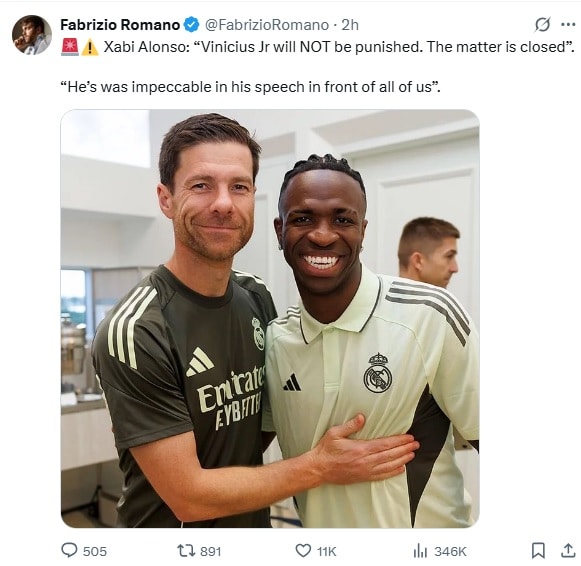The width and height of the screenshot is (581, 566).
Task: Like the post with the heart icon
Action: (303, 551)
